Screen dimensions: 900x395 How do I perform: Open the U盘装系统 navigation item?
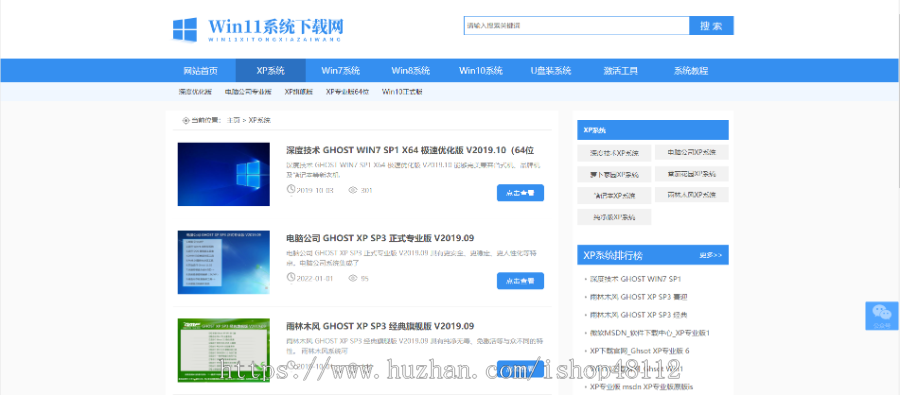pyautogui.click(x=550, y=71)
